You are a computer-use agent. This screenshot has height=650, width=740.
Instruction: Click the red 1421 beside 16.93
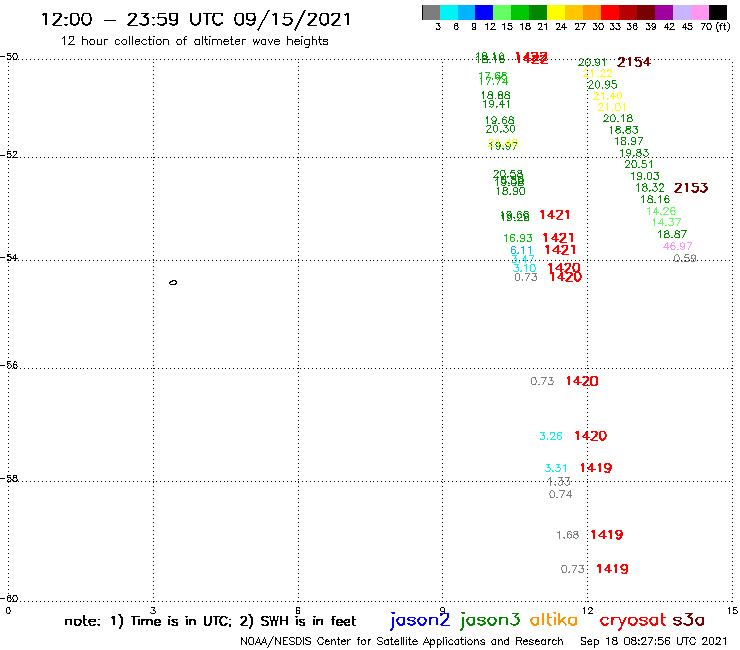tap(558, 238)
